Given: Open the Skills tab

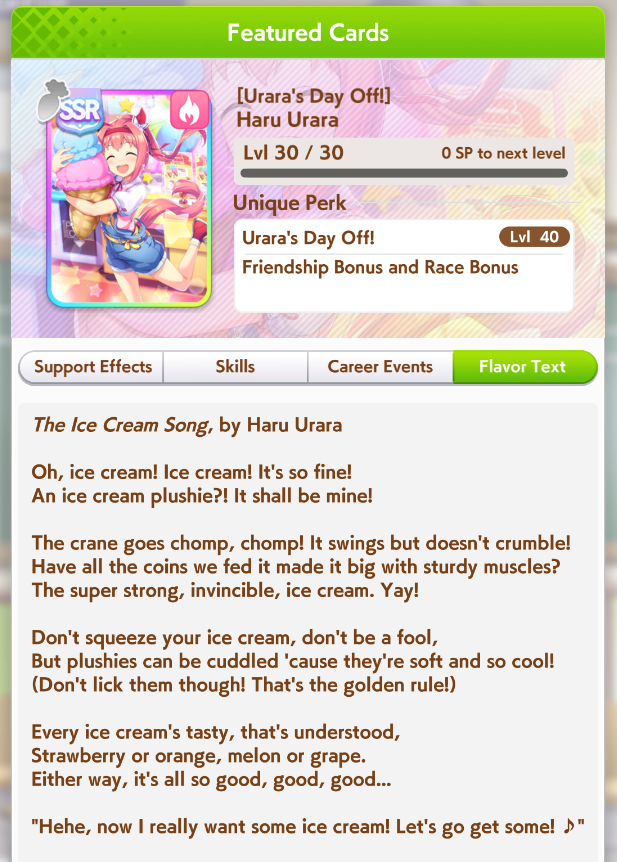Looking at the screenshot, I should pos(235,367).
